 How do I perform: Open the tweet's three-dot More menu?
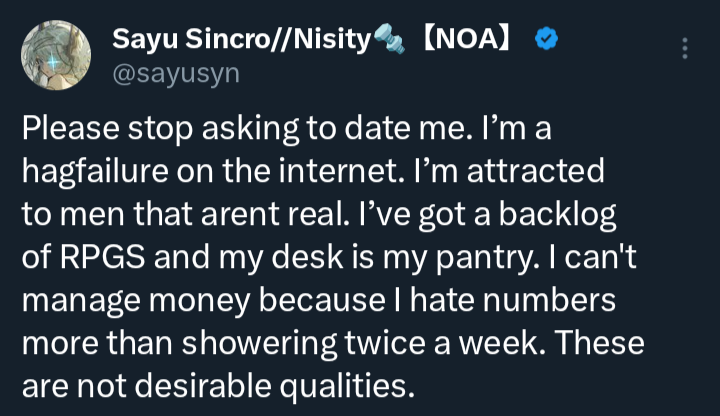pos(684,49)
